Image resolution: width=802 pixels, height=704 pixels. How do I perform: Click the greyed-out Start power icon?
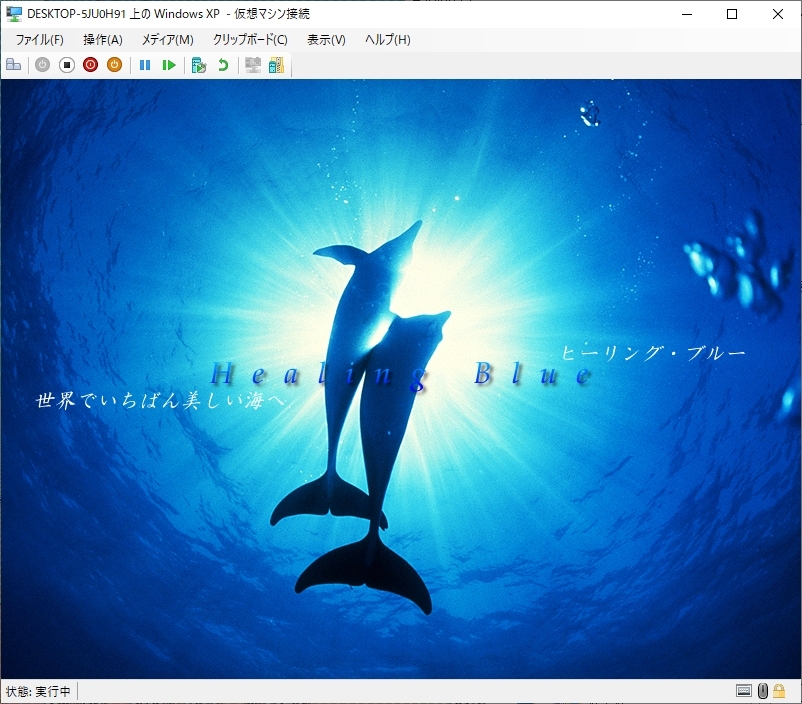point(42,65)
